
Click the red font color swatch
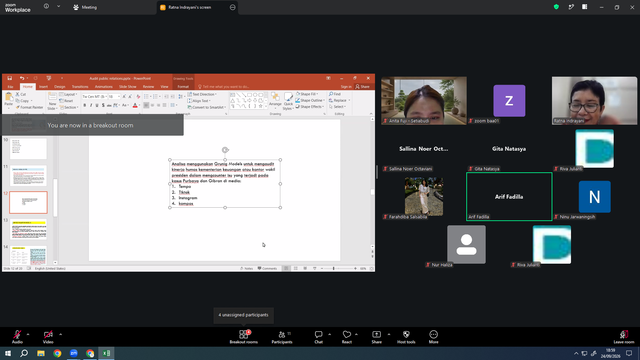135,105
